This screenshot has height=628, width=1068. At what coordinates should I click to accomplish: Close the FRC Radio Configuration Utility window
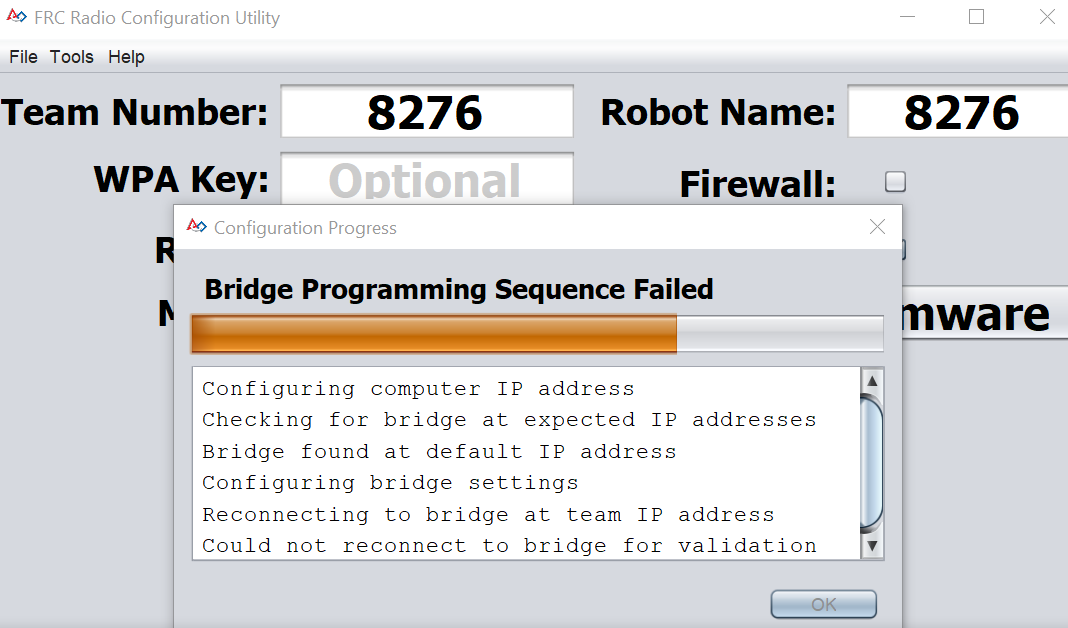[x=1046, y=18]
